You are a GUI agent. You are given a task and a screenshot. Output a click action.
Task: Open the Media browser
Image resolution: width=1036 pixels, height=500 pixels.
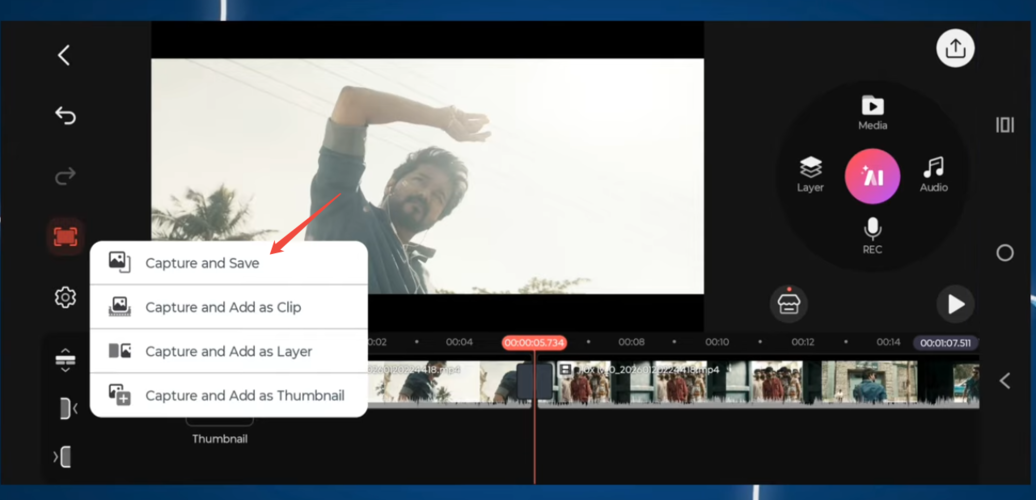(872, 113)
